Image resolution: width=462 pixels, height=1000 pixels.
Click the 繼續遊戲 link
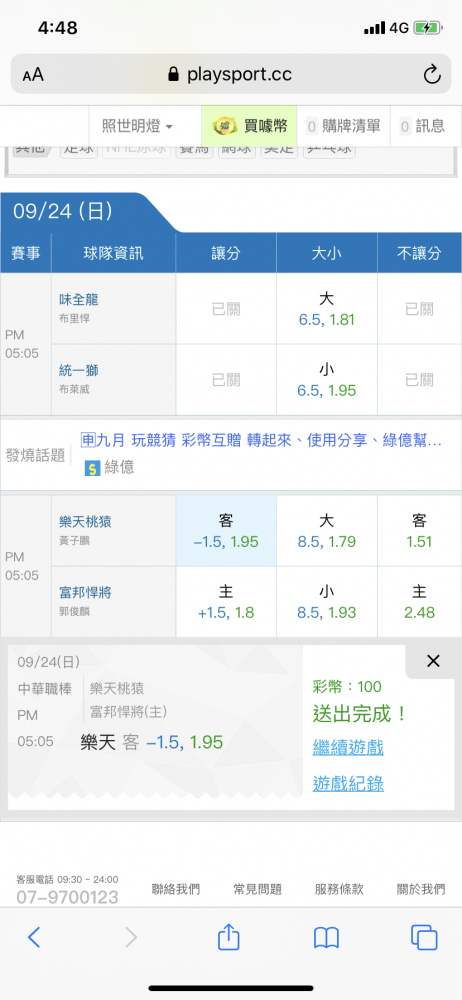point(348,747)
